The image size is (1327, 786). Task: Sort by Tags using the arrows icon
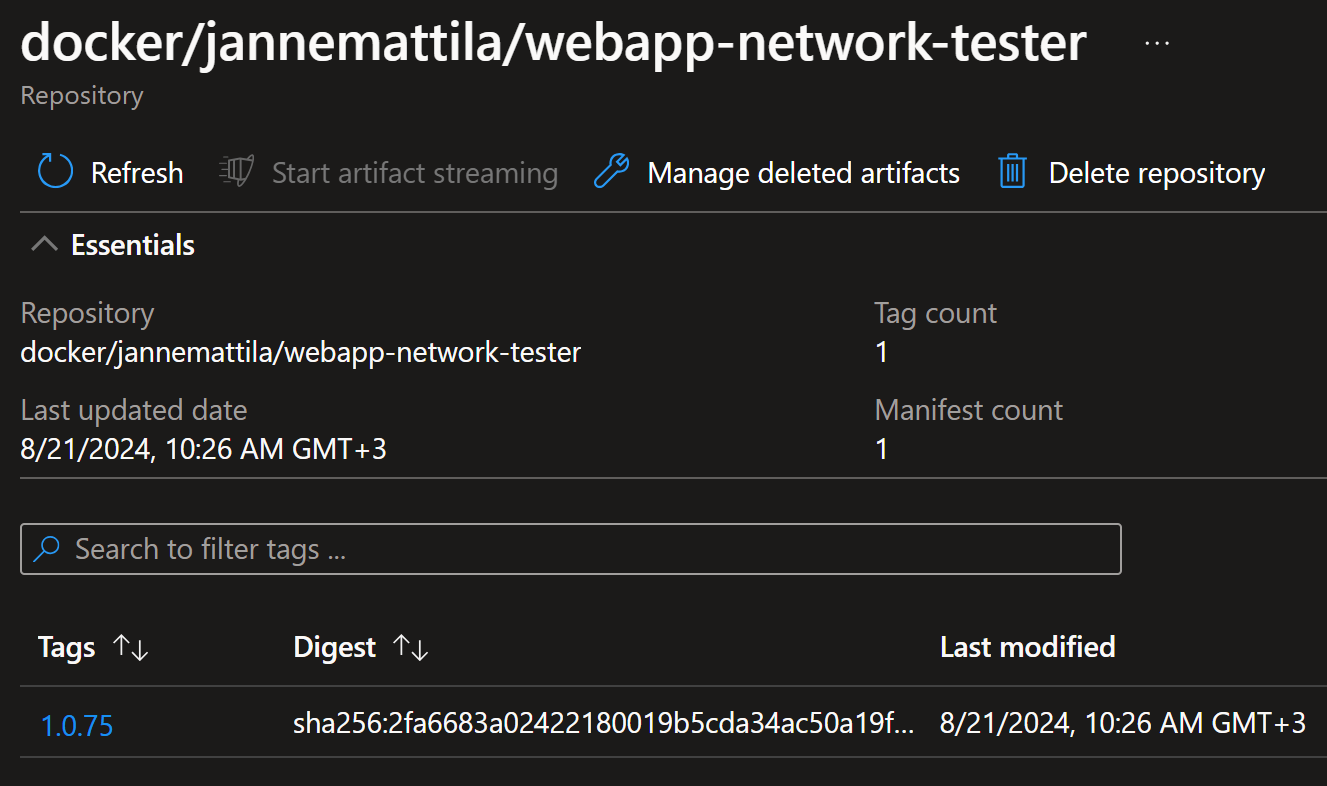(131, 648)
